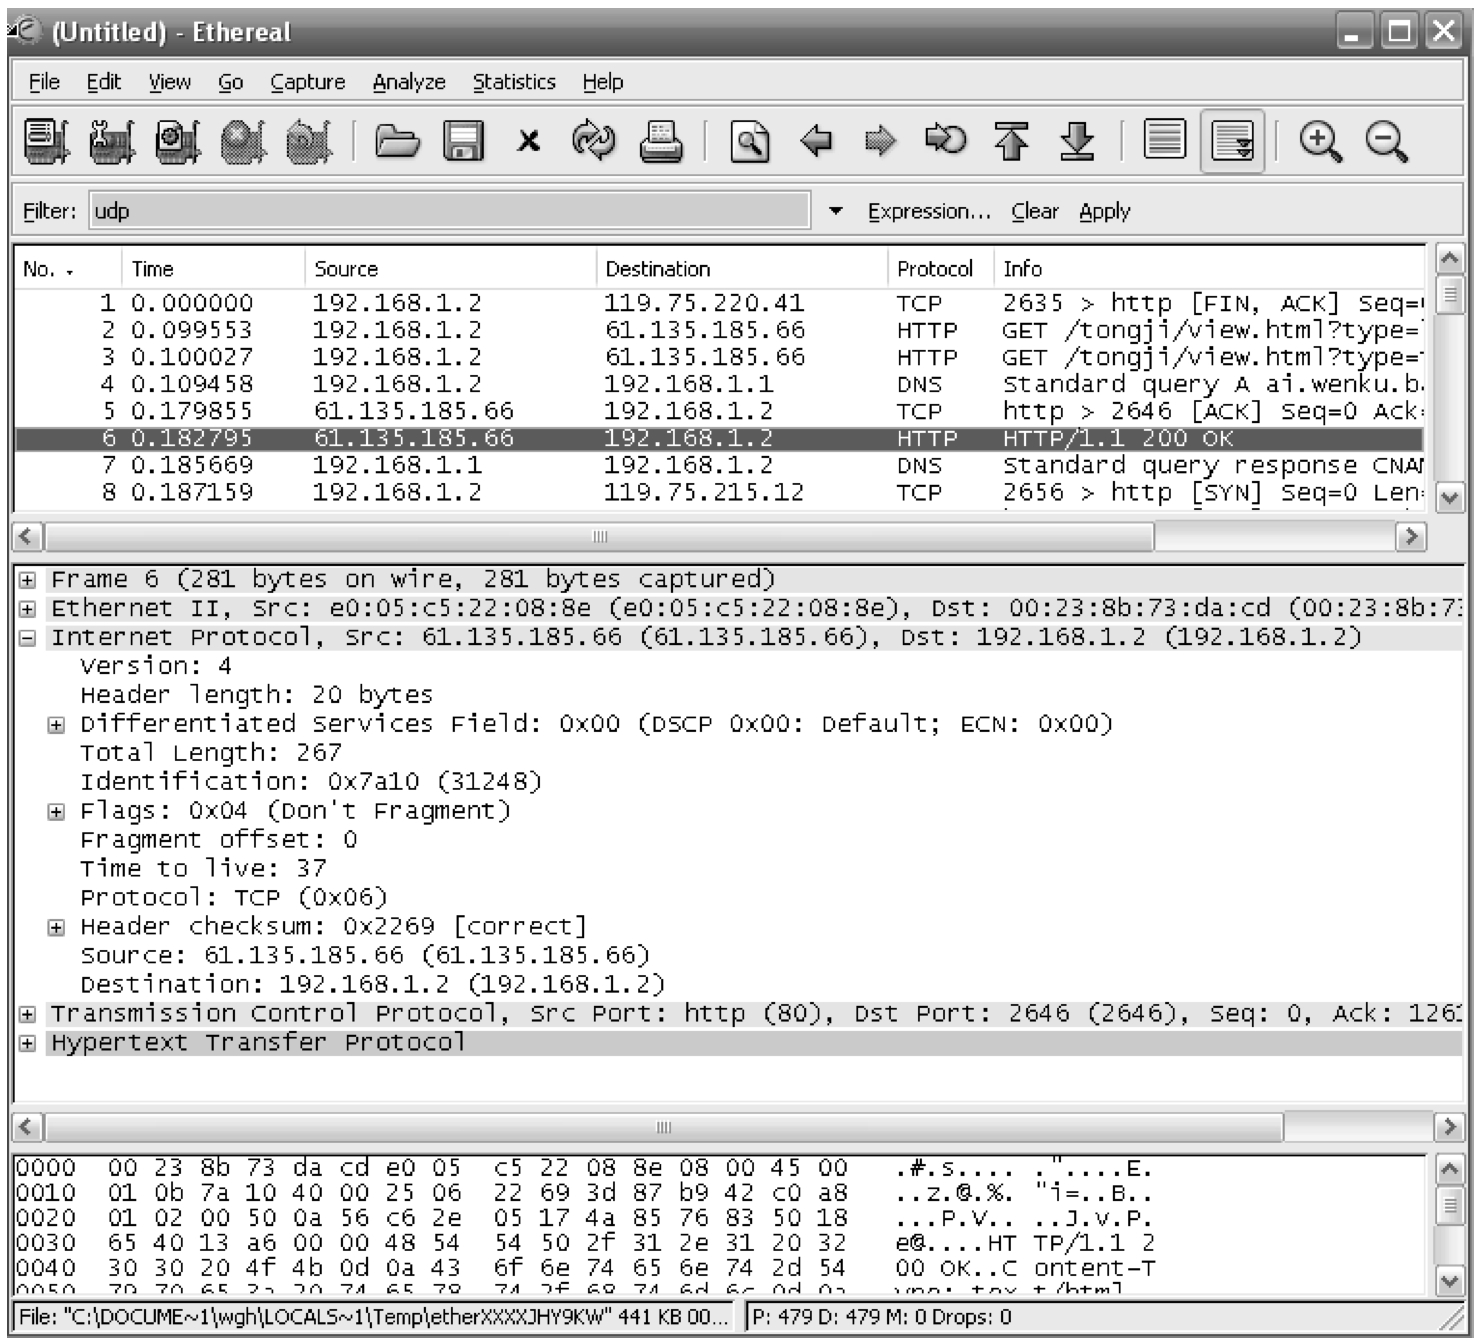Screen dimensions: 1478x1342
Task: Click the Apply filter button
Action: pyautogui.click(x=1104, y=211)
